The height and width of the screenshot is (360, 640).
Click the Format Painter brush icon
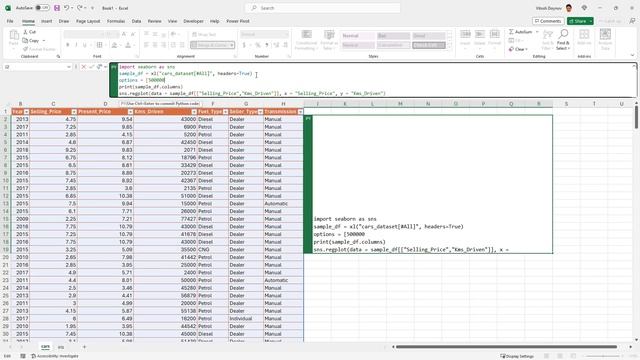click(x=25, y=49)
